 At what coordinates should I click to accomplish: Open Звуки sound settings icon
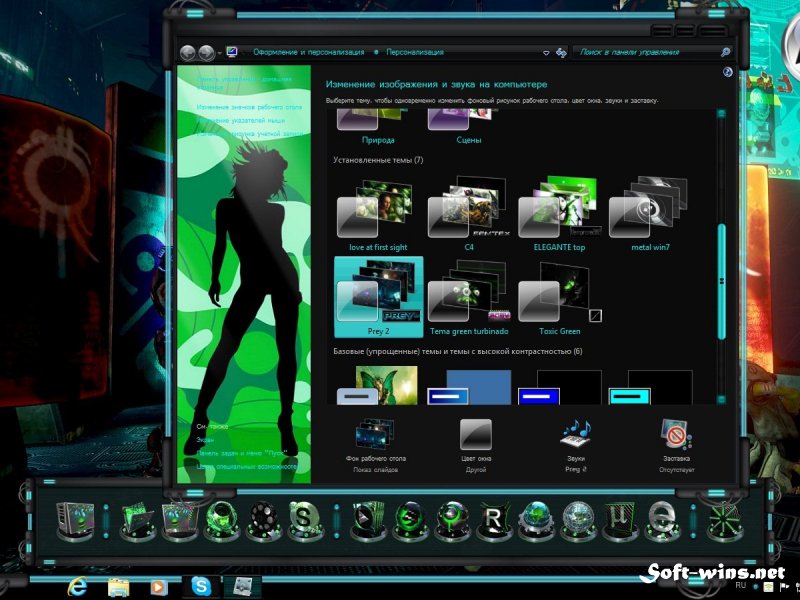[576, 434]
